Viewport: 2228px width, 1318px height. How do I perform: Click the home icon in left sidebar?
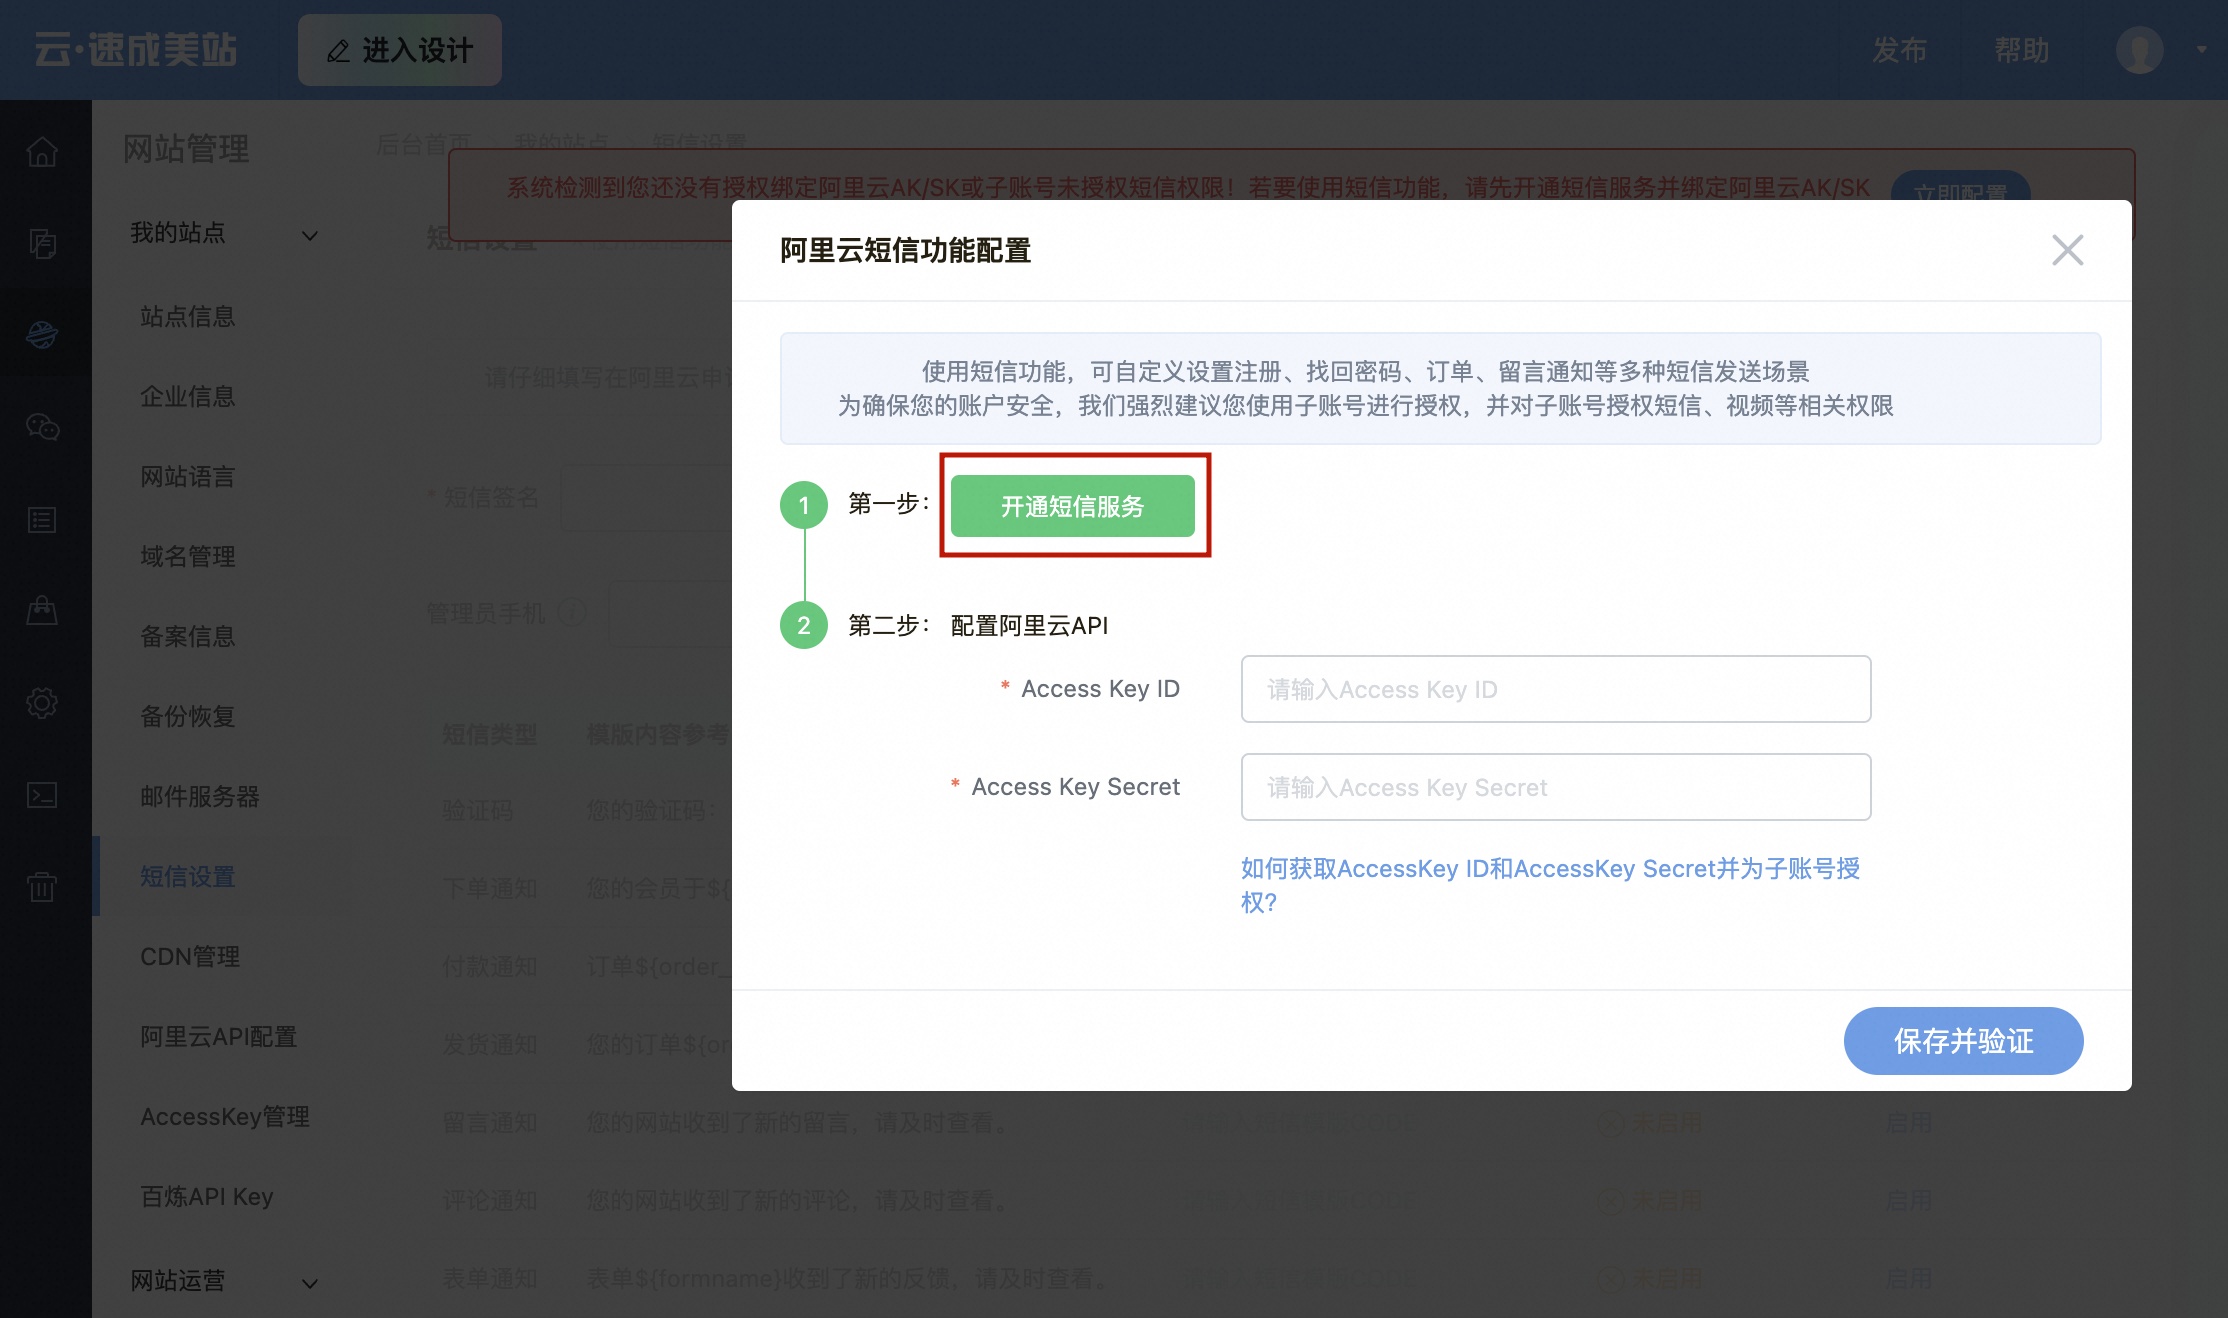[42, 152]
